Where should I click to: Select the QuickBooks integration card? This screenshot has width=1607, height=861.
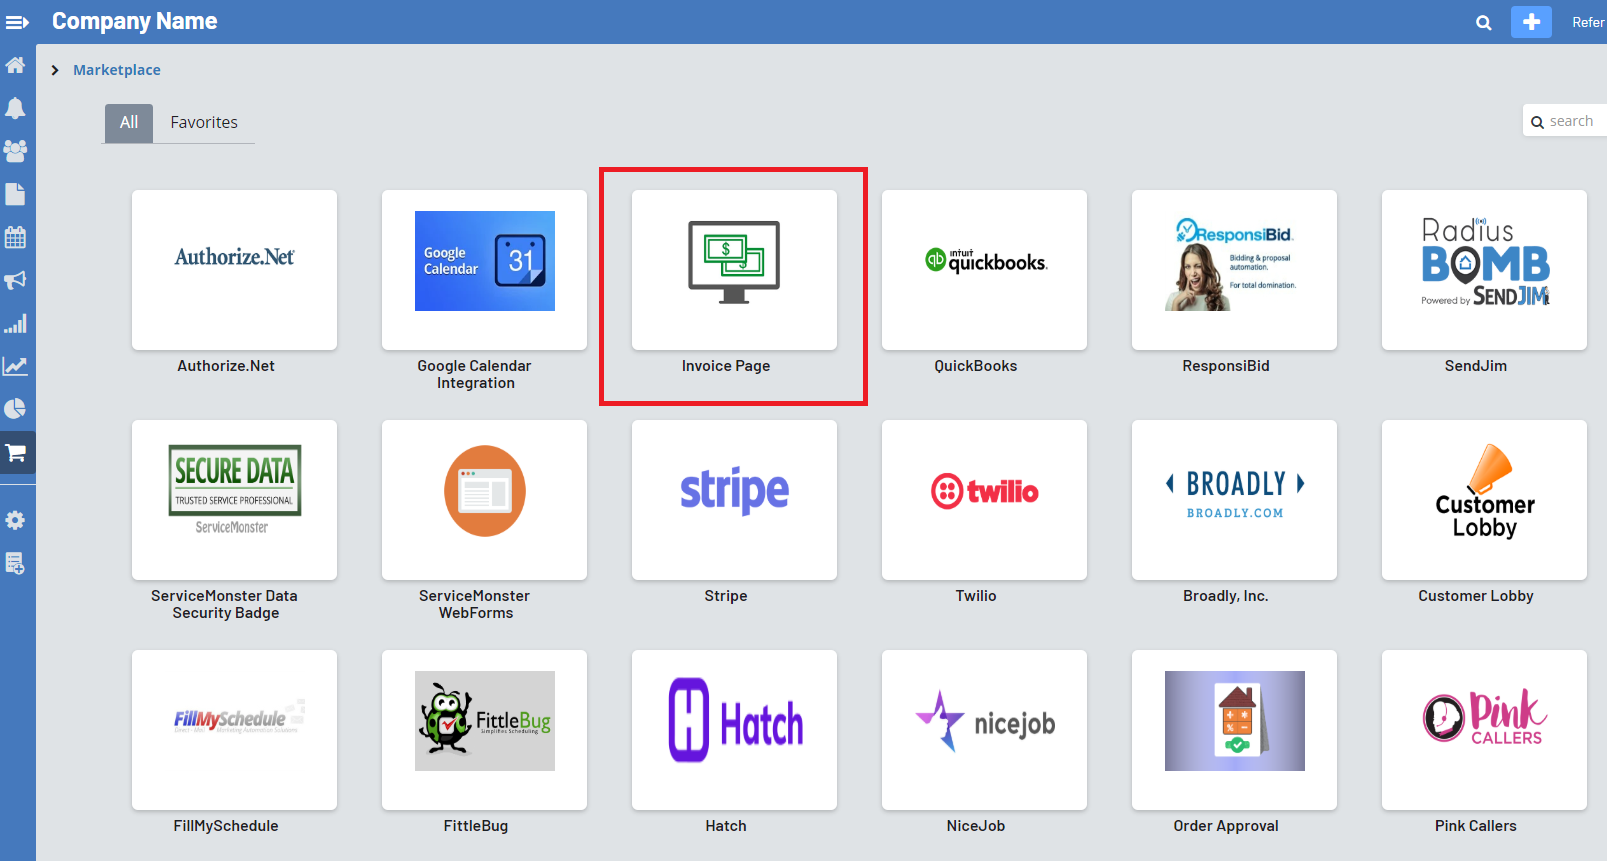pyautogui.click(x=984, y=270)
